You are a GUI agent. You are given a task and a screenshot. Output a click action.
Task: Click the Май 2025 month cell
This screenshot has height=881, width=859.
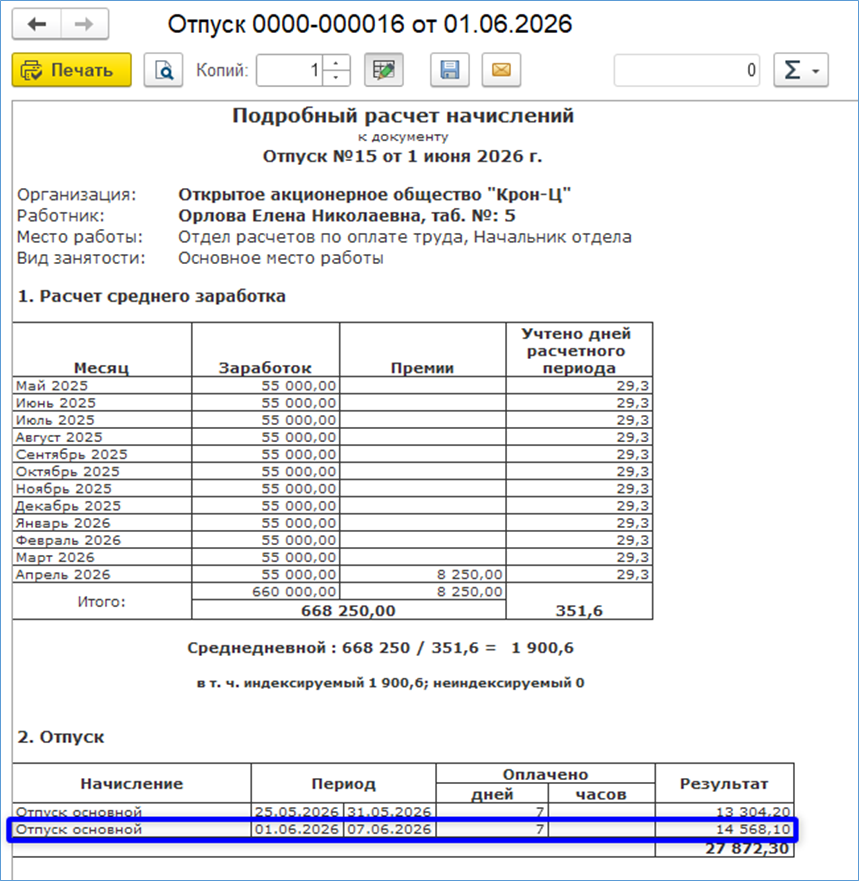[102, 385]
